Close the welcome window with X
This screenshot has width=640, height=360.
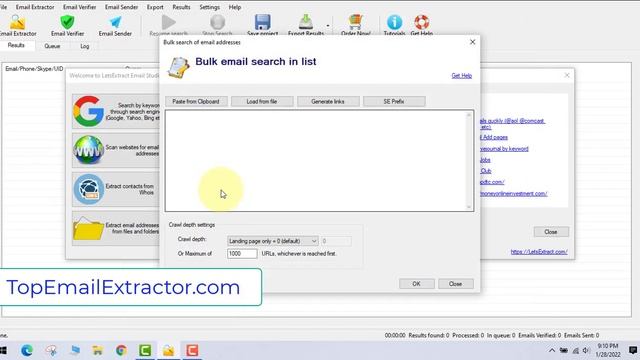567,75
